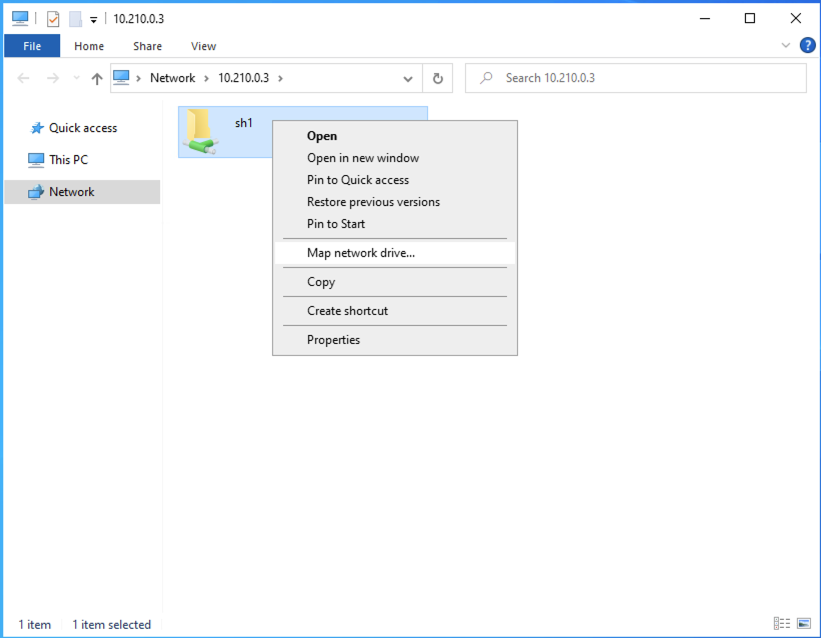Screen dimensions: 821x638
Task: Click the Help question mark icon
Action: [x=807, y=46]
